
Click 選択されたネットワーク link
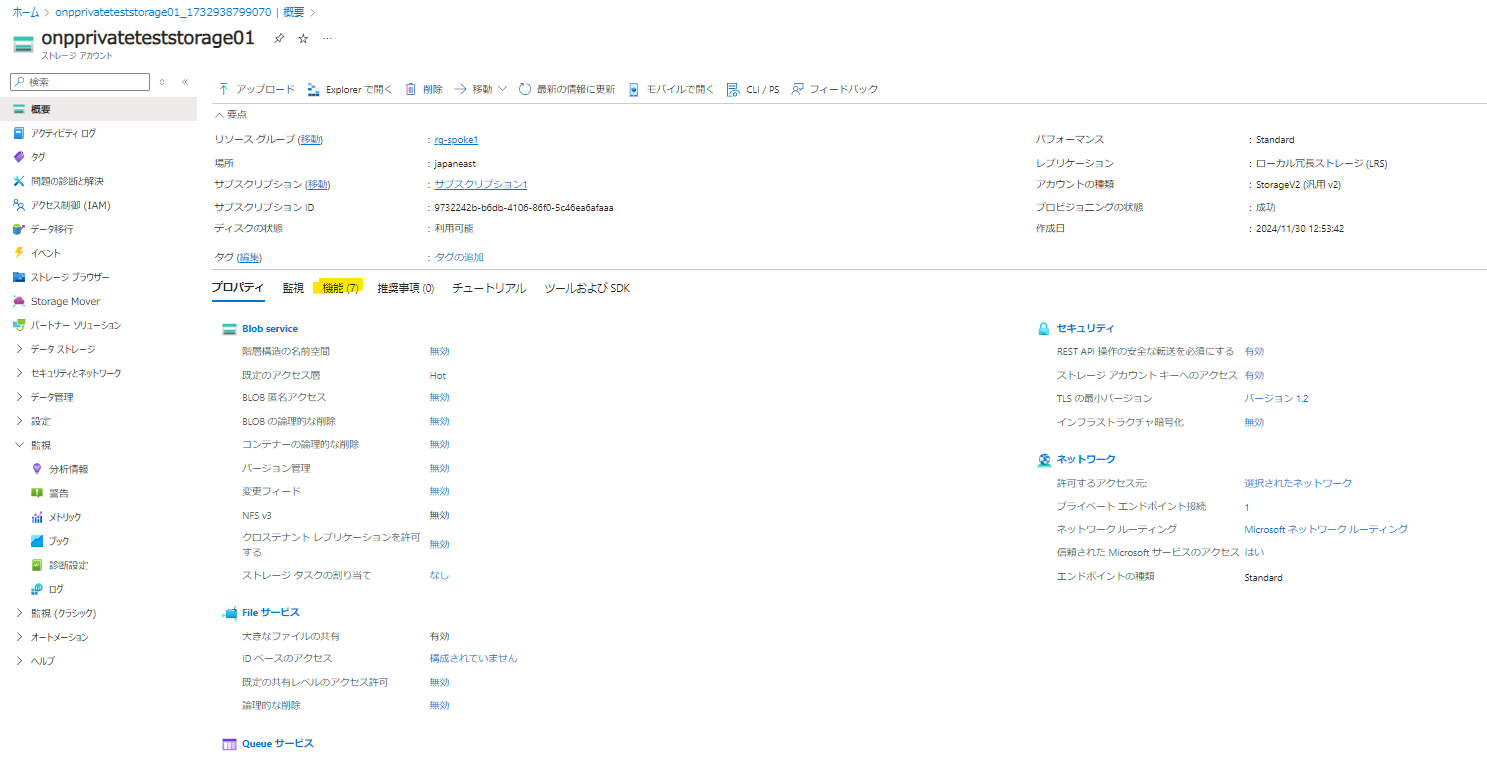[x=1298, y=483]
